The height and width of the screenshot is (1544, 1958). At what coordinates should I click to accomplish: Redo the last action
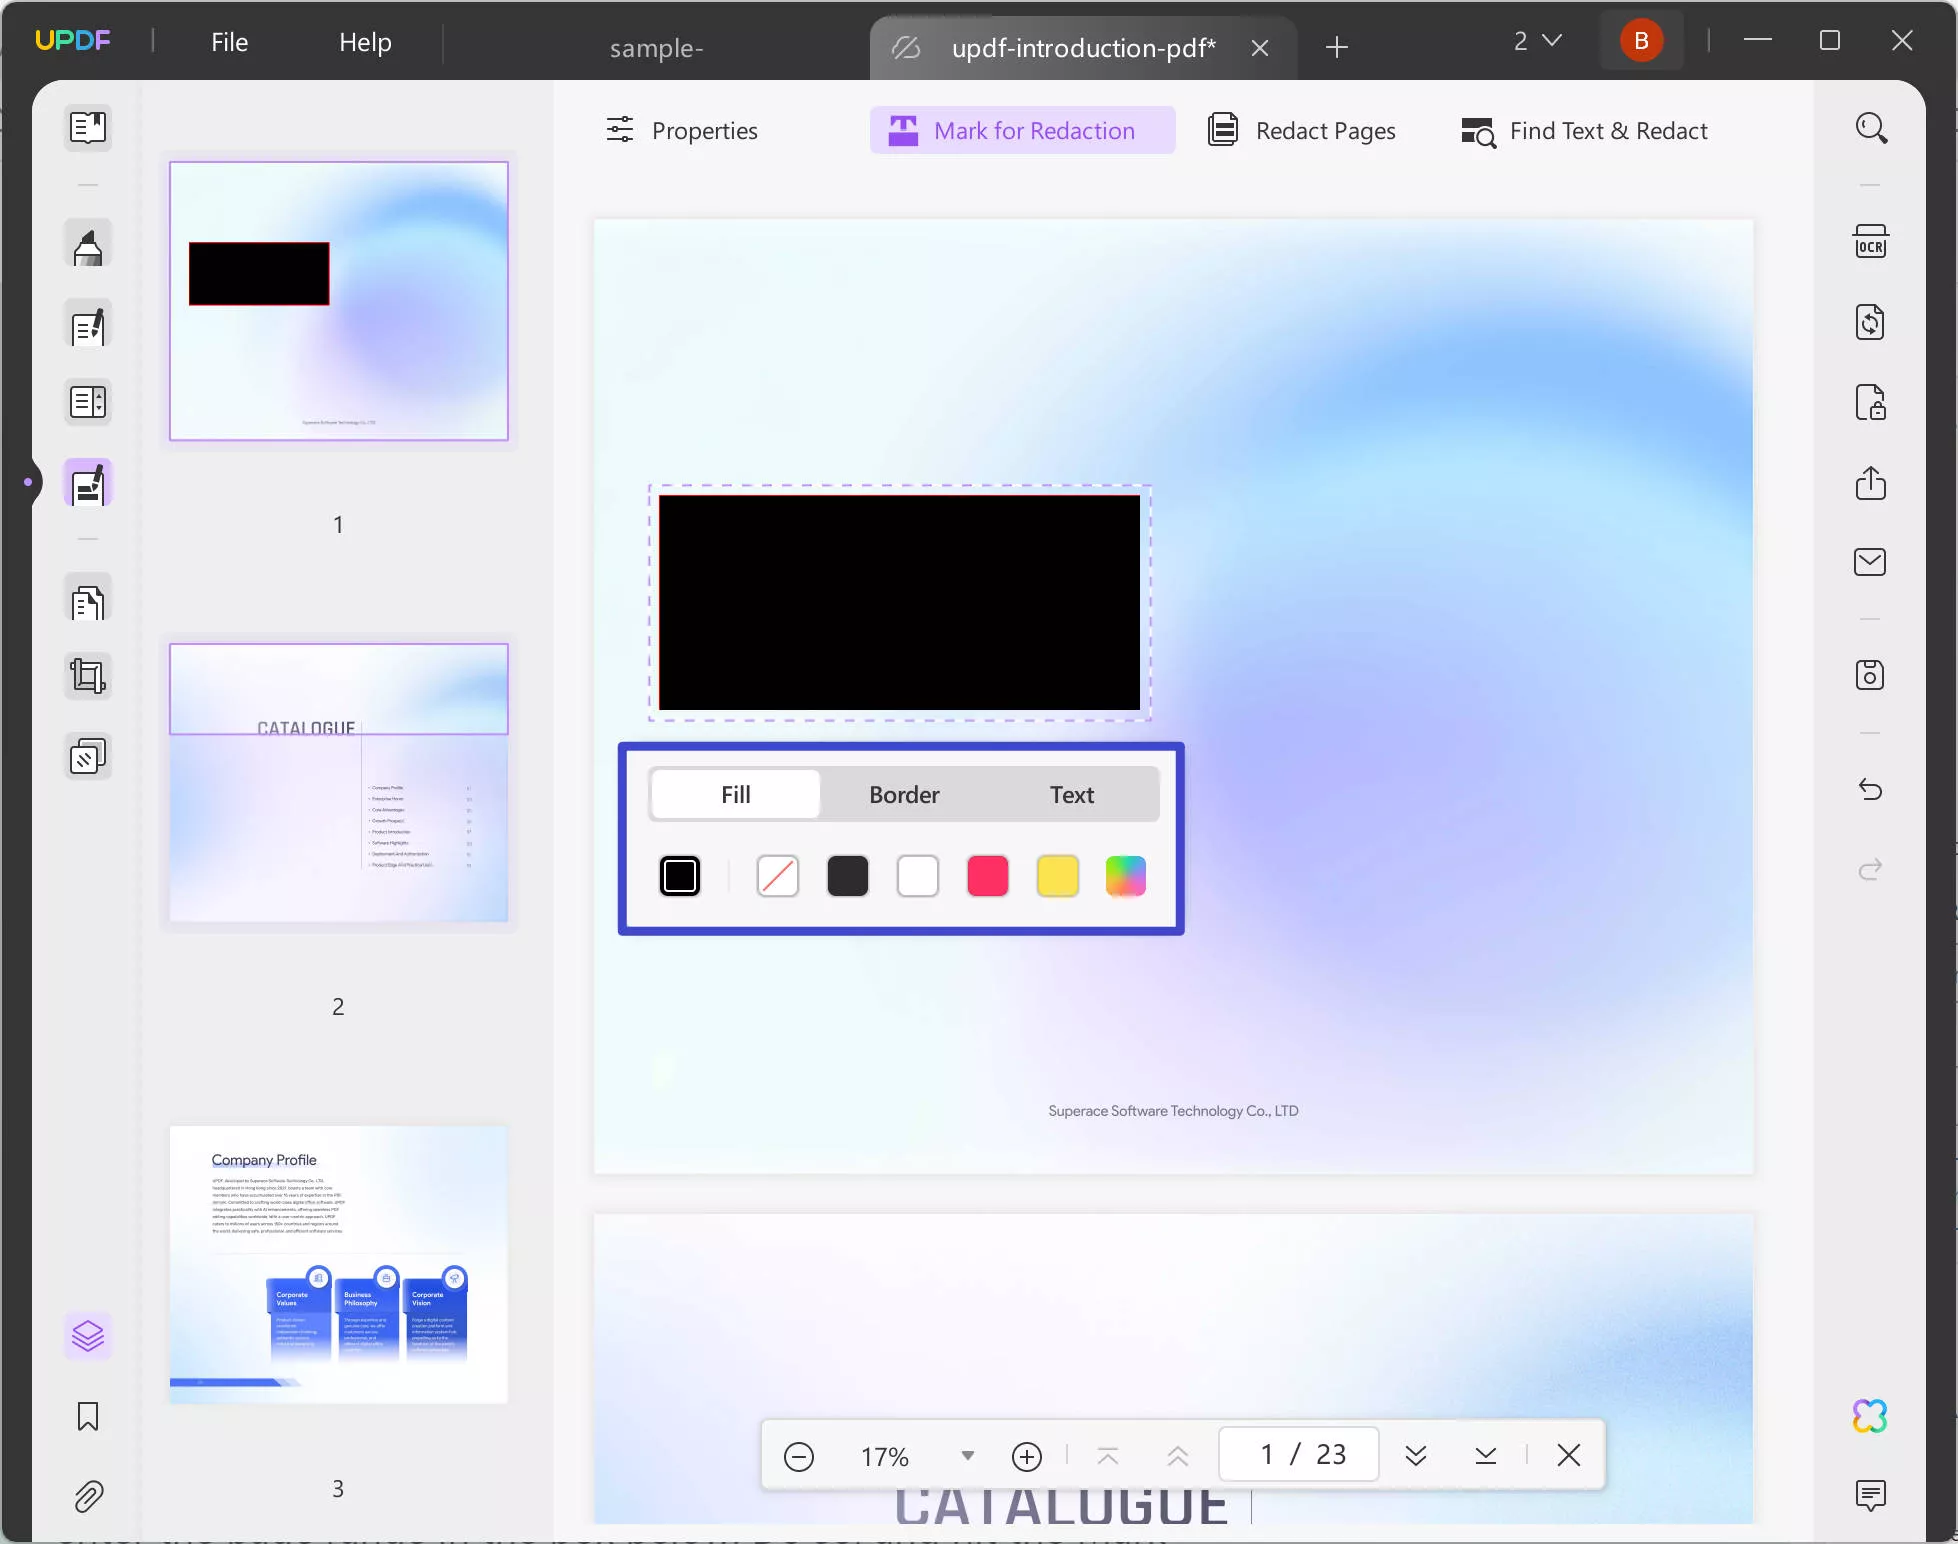pos(1871,870)
